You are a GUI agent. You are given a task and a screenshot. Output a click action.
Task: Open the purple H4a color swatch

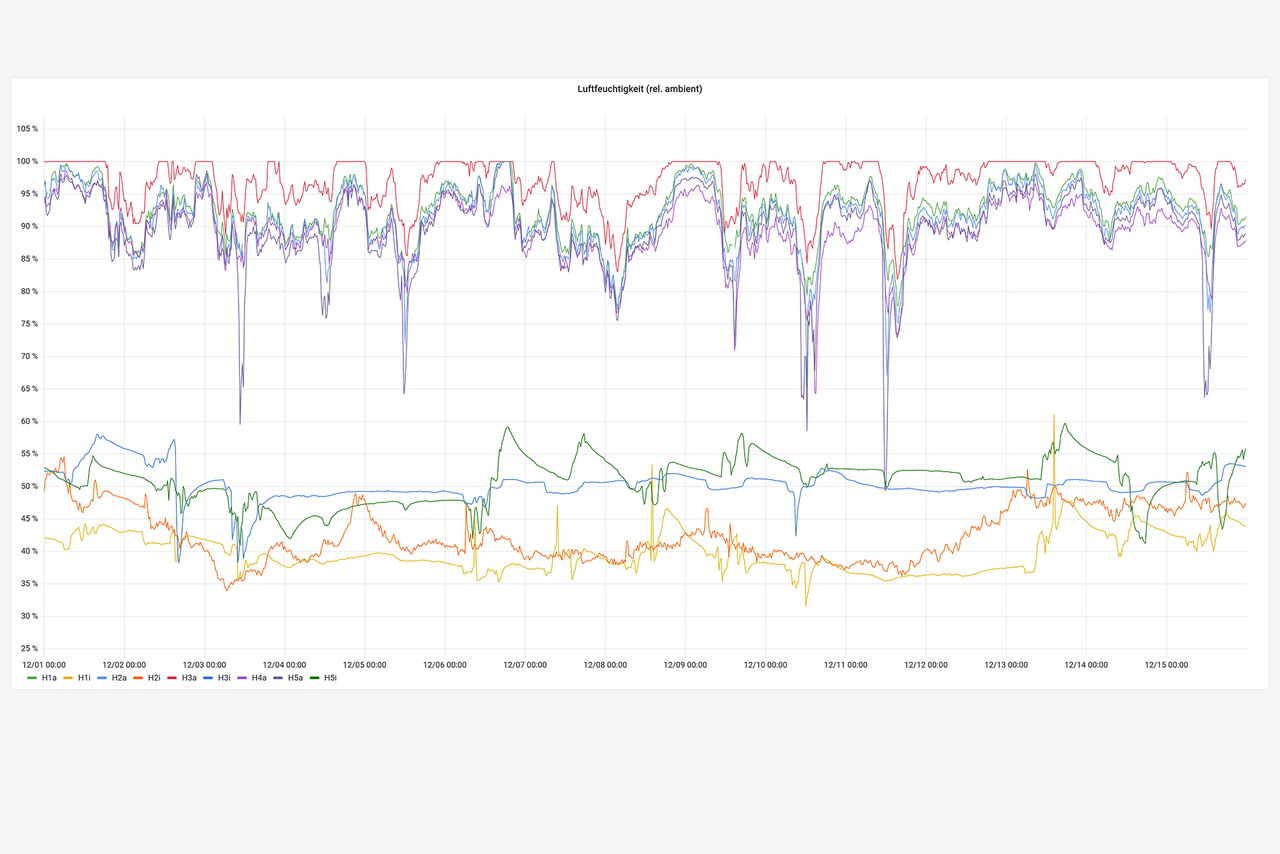tap(242, 678)
